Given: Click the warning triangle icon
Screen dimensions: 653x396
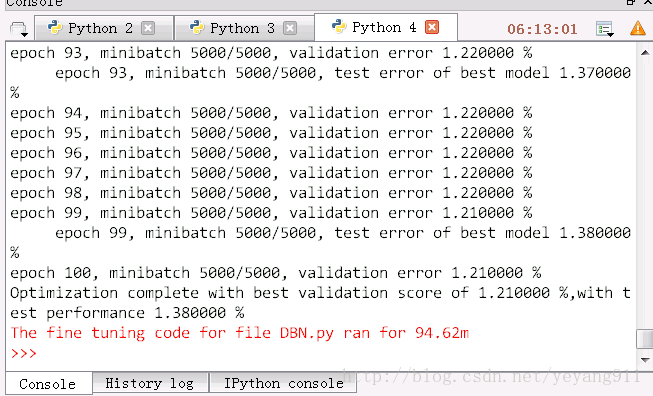Looking at the screenshot, I should pos(638,29).
